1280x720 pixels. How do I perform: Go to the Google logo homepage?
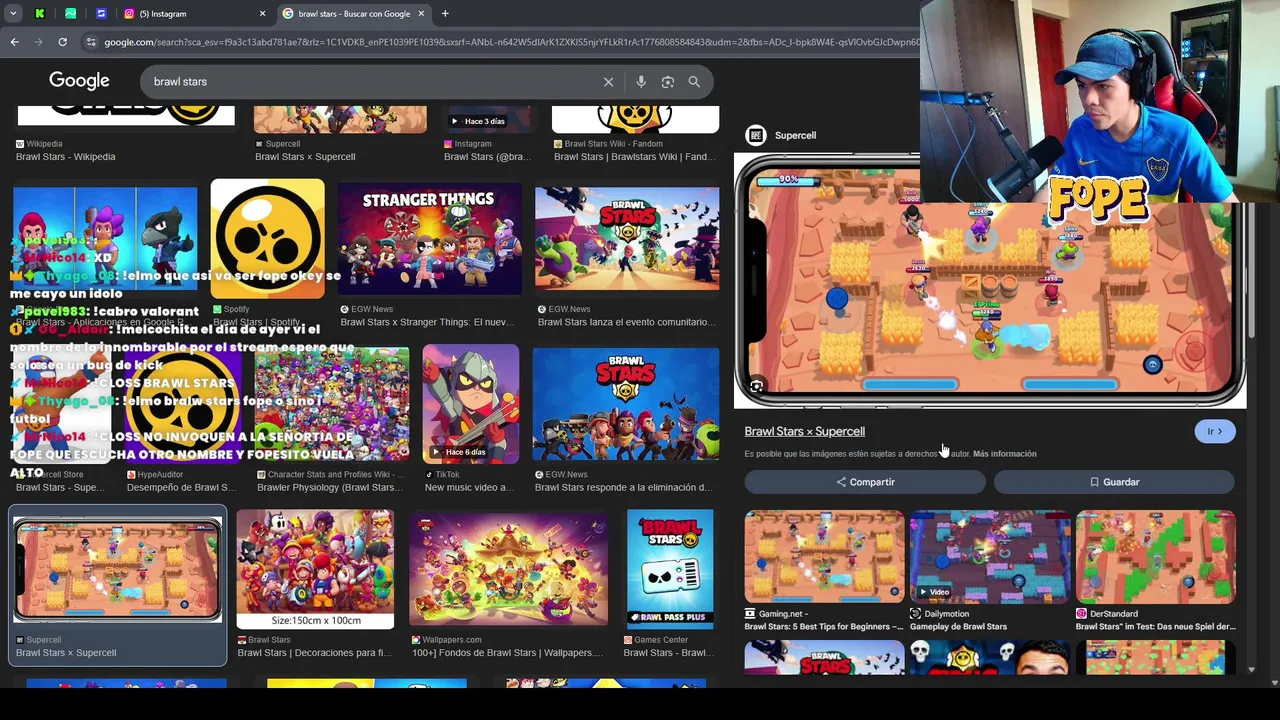tap(79, 81)
